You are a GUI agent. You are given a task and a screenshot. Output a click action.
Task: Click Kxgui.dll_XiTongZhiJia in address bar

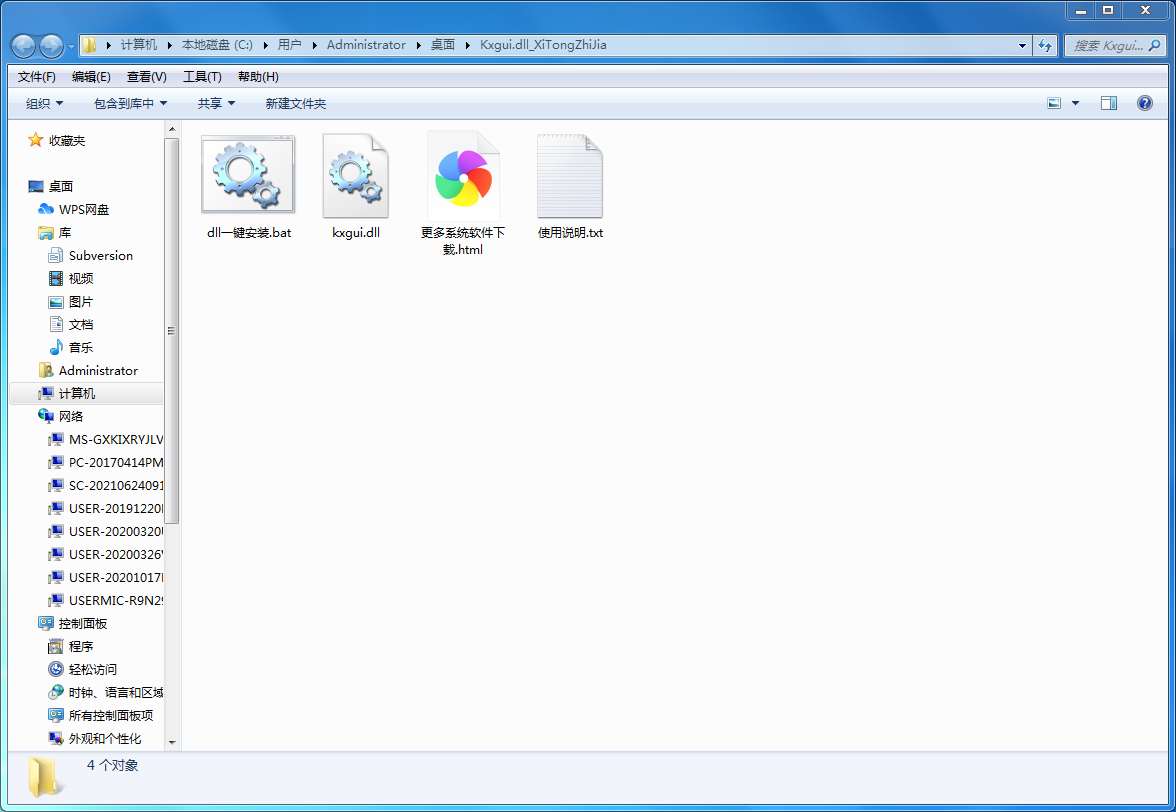tap(543, 45)
